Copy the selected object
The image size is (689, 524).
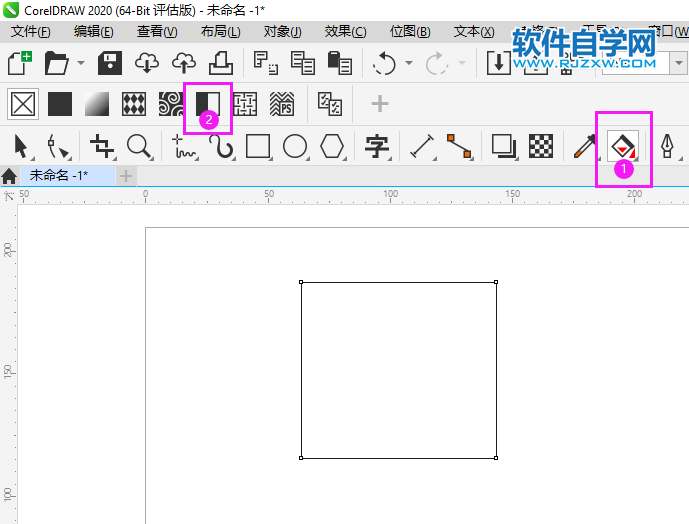(x=302, y=63)
